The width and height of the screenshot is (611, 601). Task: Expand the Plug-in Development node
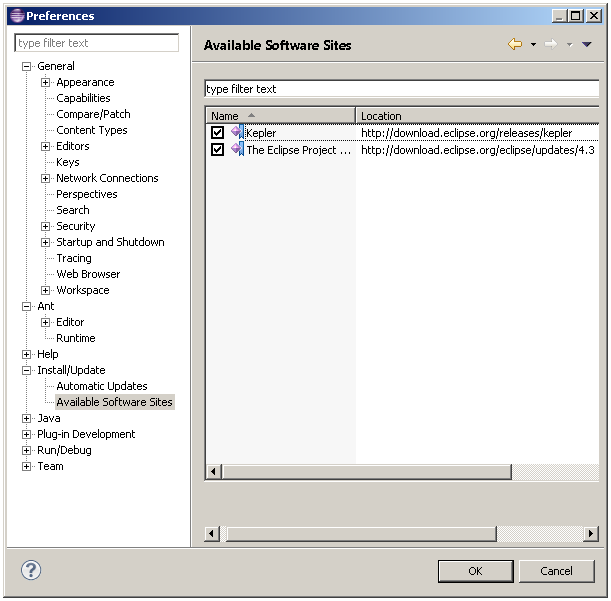26,434
